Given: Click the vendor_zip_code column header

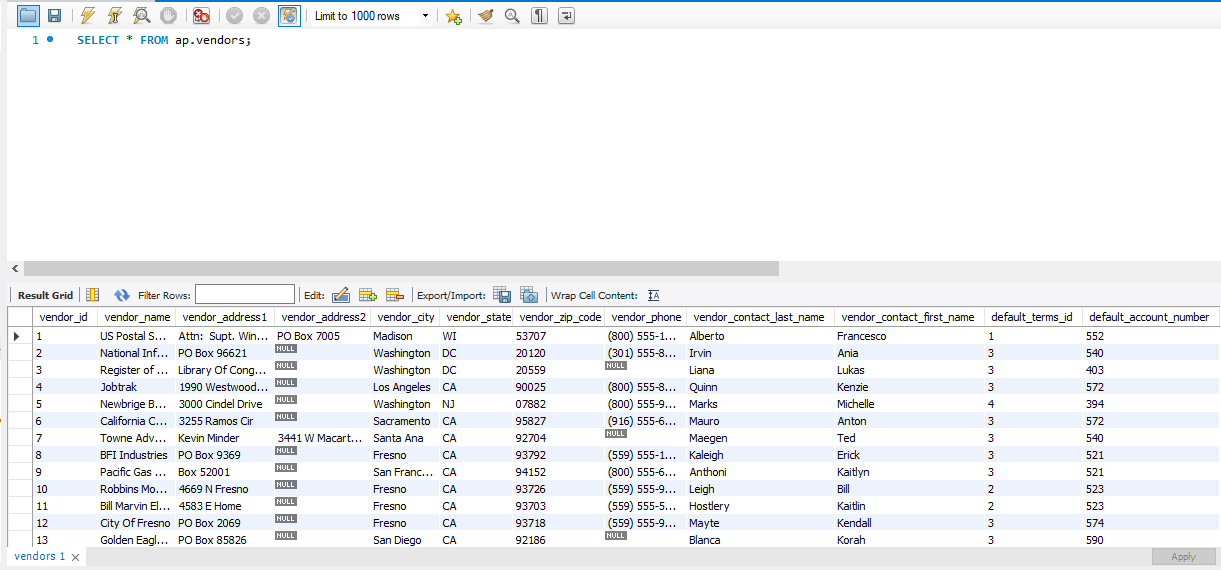Looking at the screenshot, I should tap(559, 317).
